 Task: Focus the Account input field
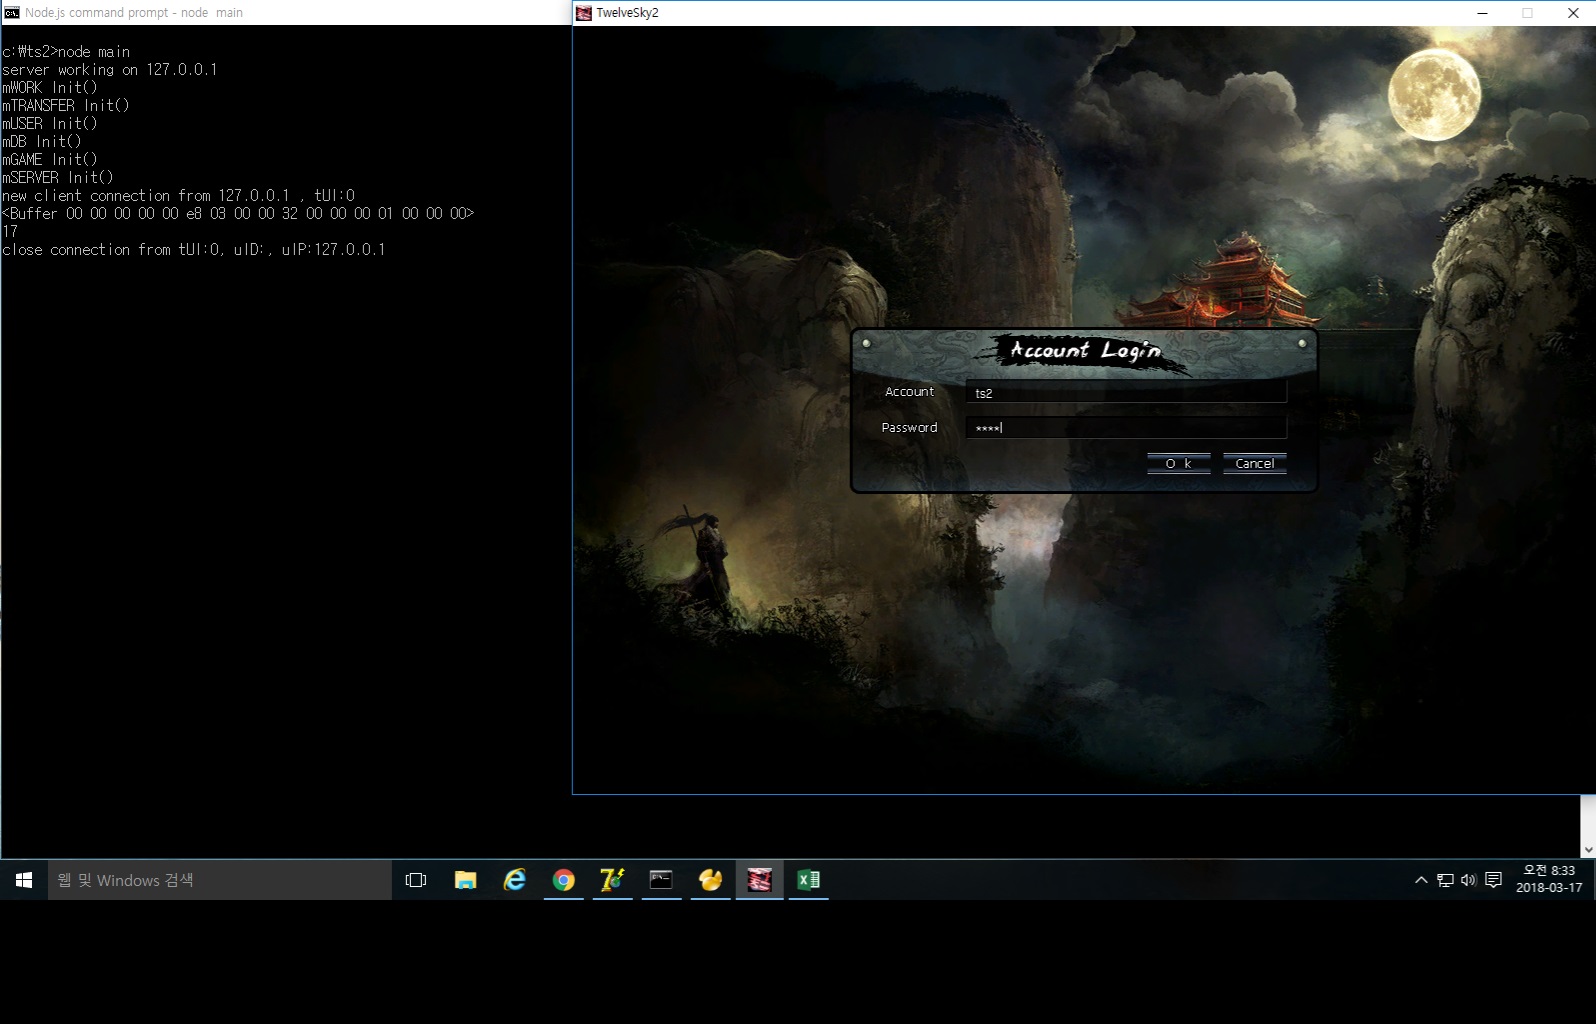[1125, 393]
